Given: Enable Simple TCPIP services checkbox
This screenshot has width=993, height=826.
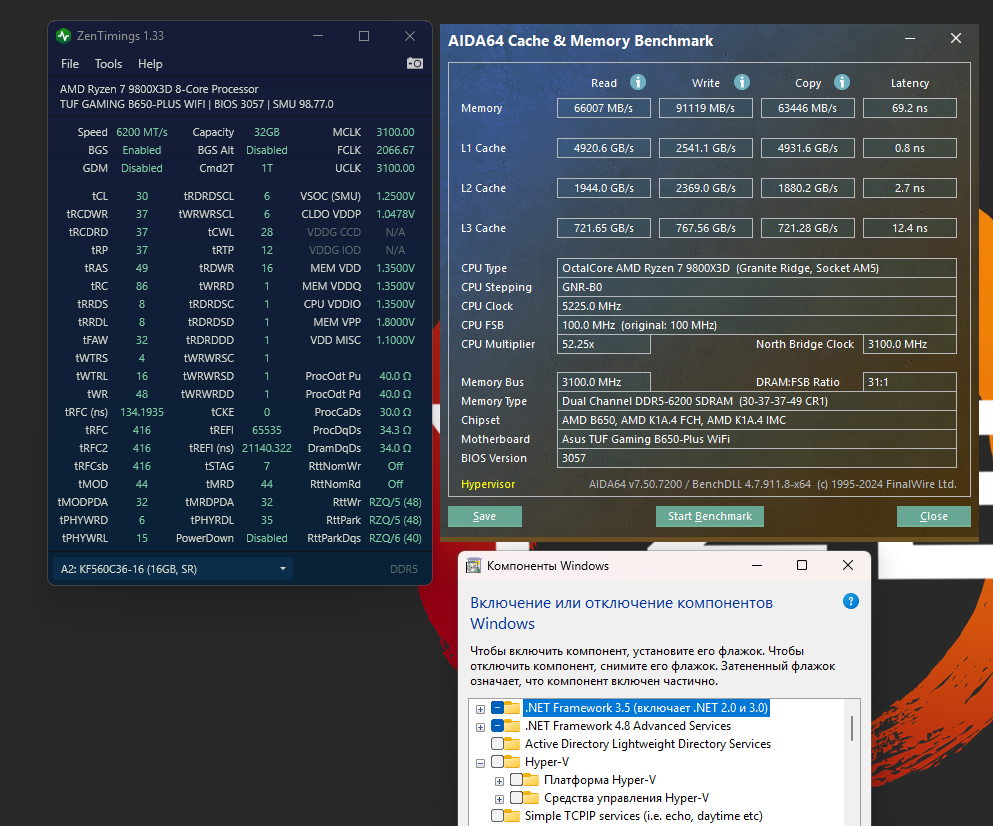Looking at the screenshot, I should [497, 815].
